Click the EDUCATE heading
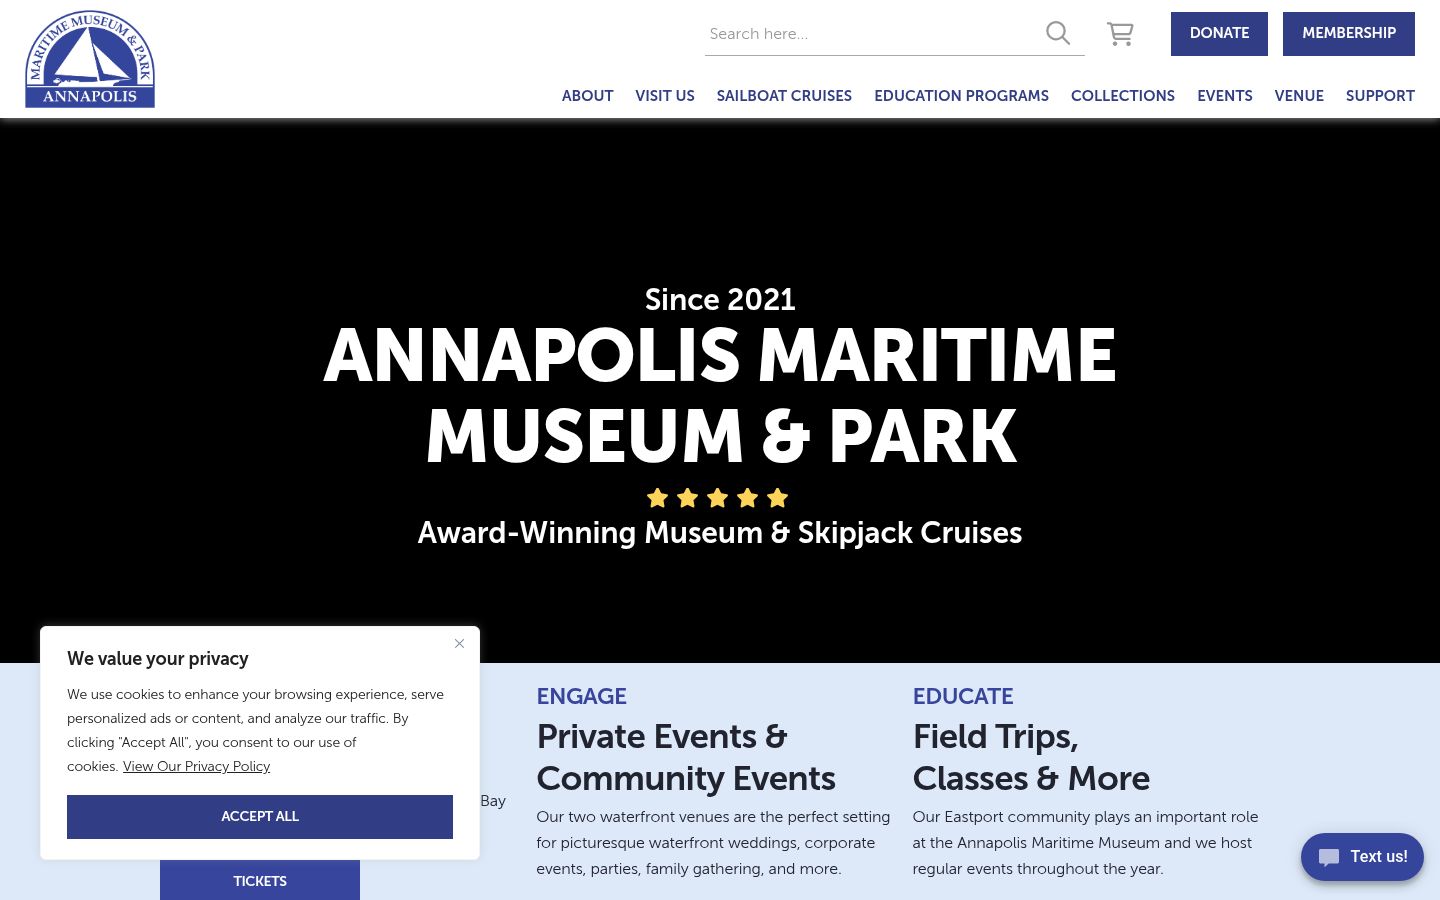The height and width of the screenshot is (900, 1440). [963, 696]
